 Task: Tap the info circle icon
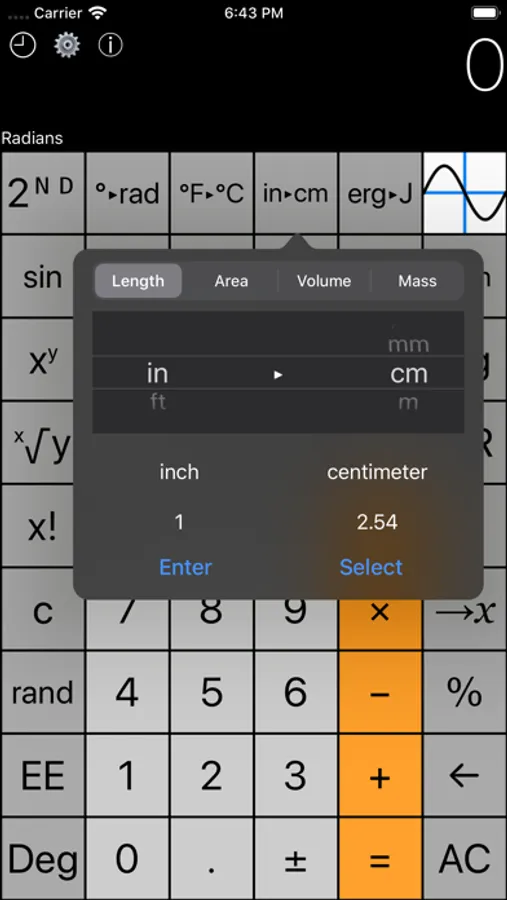click(x=110, y=46)
